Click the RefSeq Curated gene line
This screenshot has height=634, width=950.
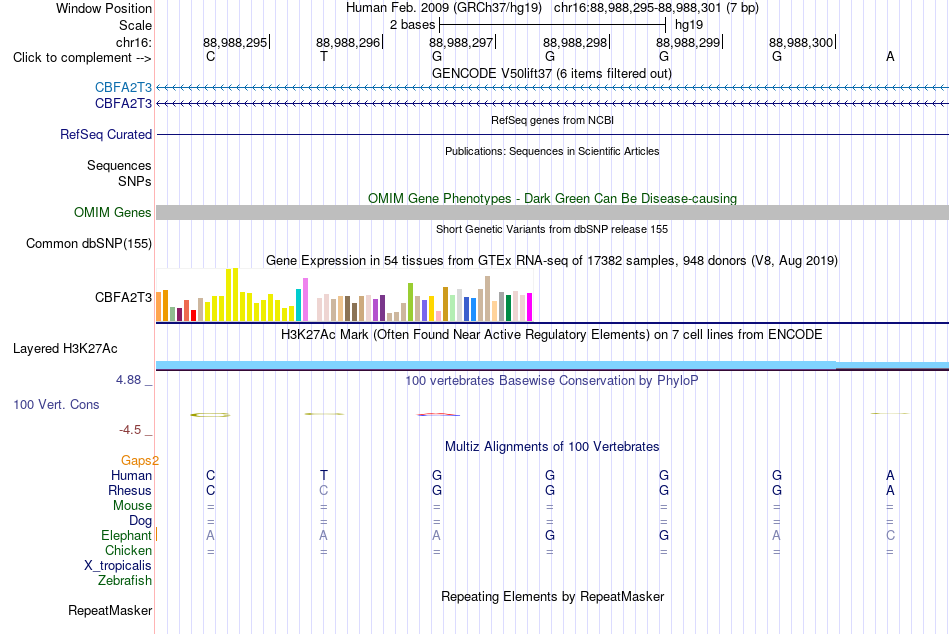click(x=552, y=135)
